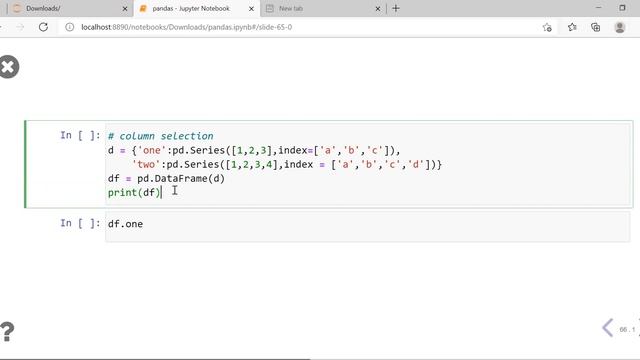Image resolution: width=640 pixels, height=360 pixels.
Task: Minimize the browser window
Action: pyautogui.click(x=598, y=8)
